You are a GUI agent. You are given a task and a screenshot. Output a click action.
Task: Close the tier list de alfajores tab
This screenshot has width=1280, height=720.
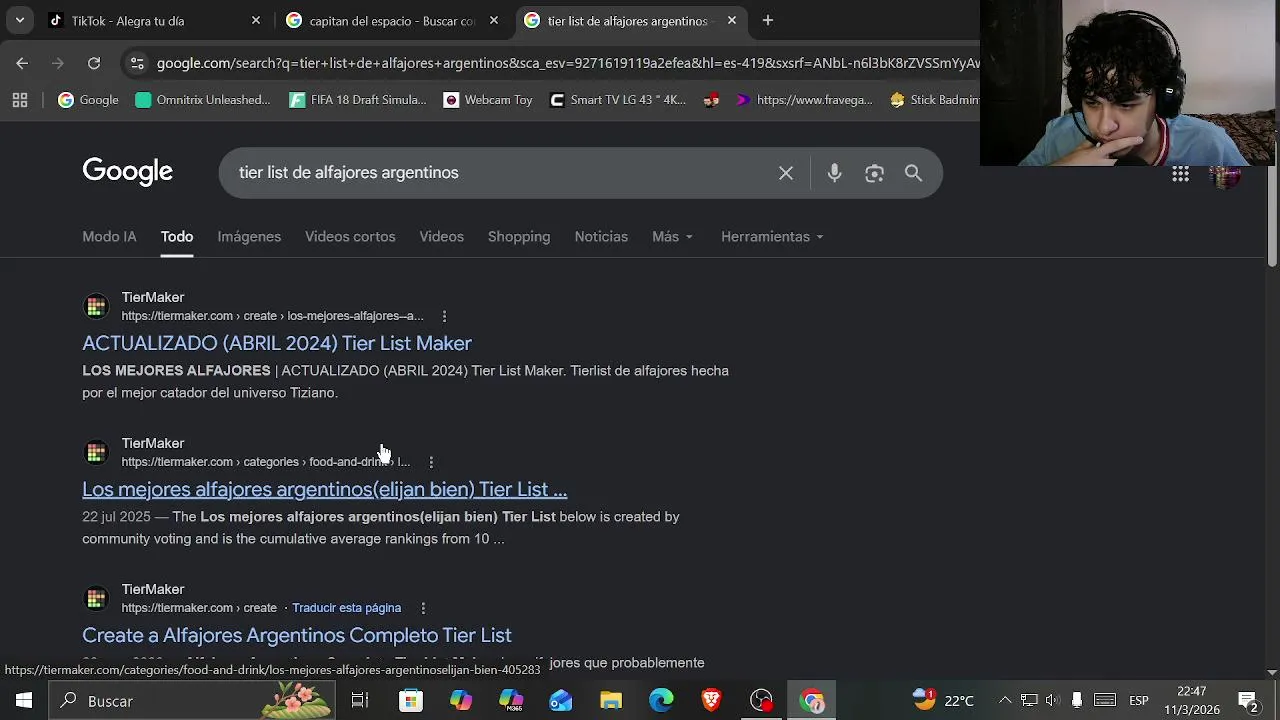click(731, 20)
